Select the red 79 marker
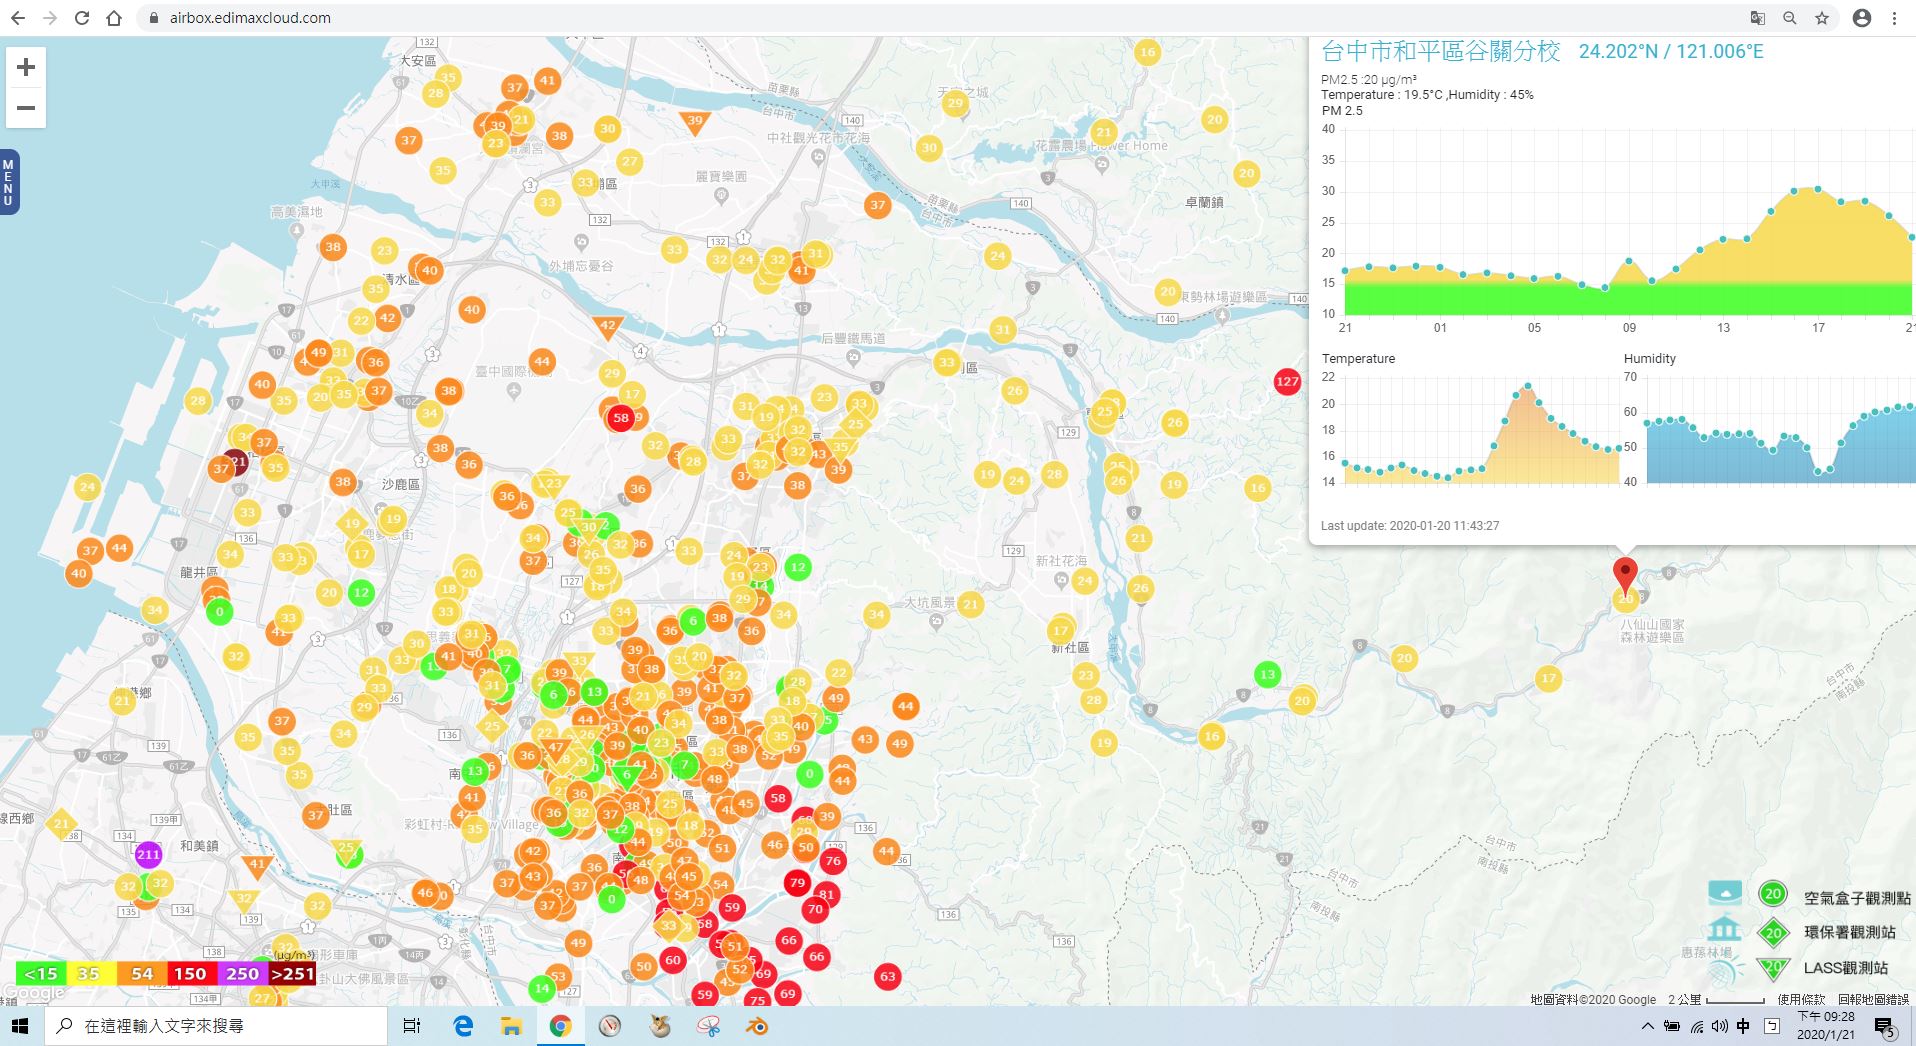 tap(797, 882)
